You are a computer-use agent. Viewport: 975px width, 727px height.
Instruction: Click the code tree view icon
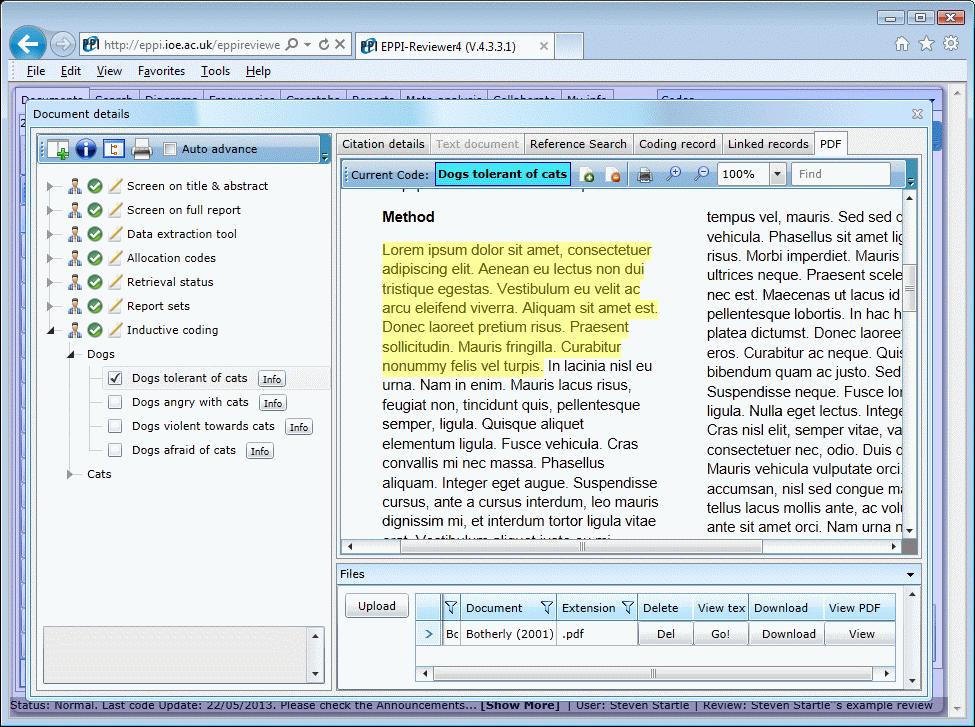tap(114, 149)
